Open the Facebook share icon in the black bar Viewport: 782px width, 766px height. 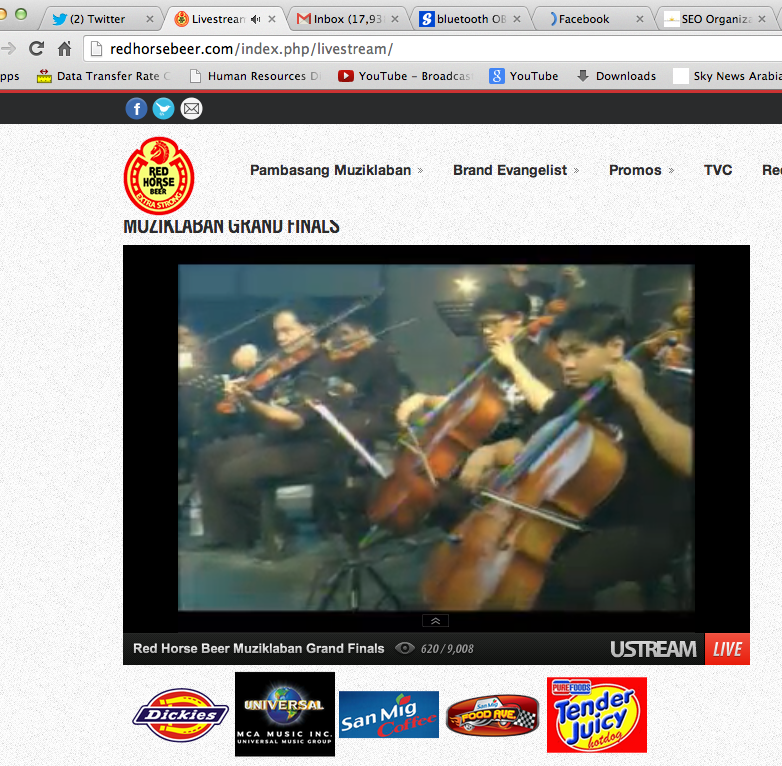(x=136, y=109)
